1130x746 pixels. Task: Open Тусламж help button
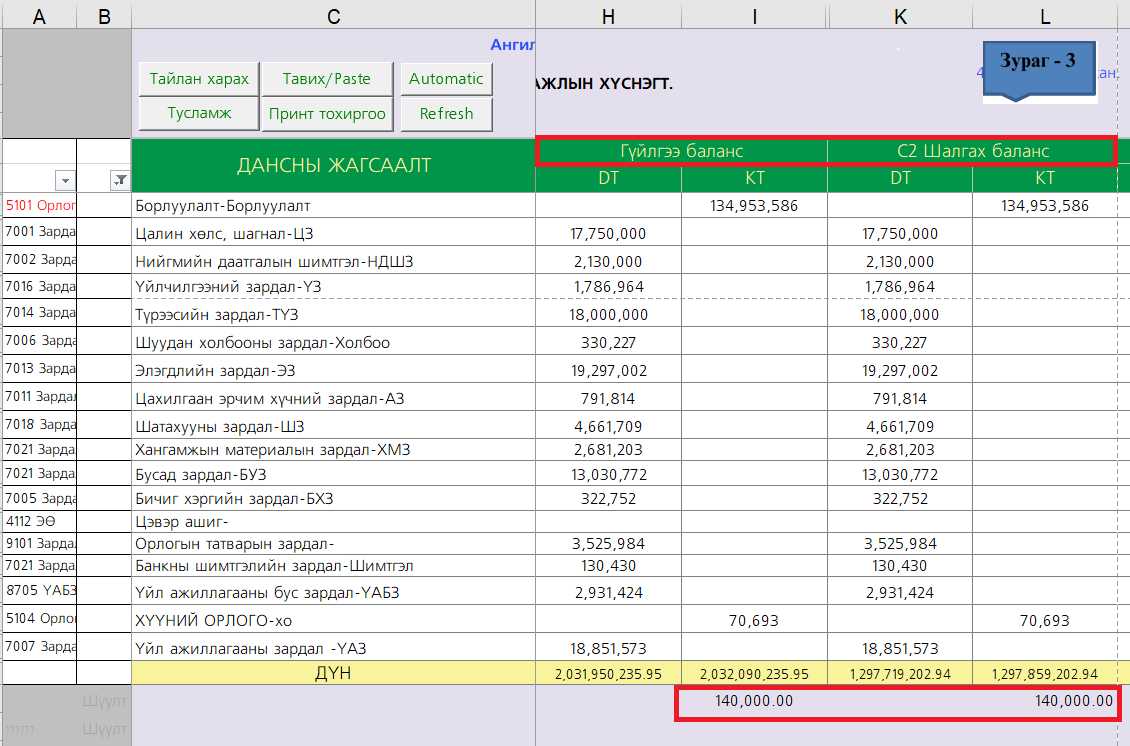point(199,113)
